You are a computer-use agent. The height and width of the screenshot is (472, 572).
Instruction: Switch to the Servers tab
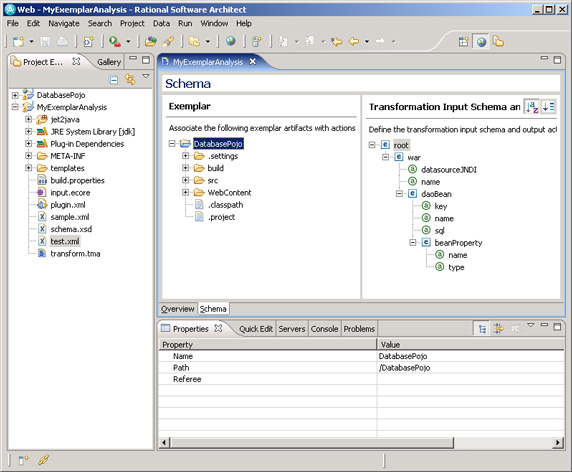[x=292, y=329]
